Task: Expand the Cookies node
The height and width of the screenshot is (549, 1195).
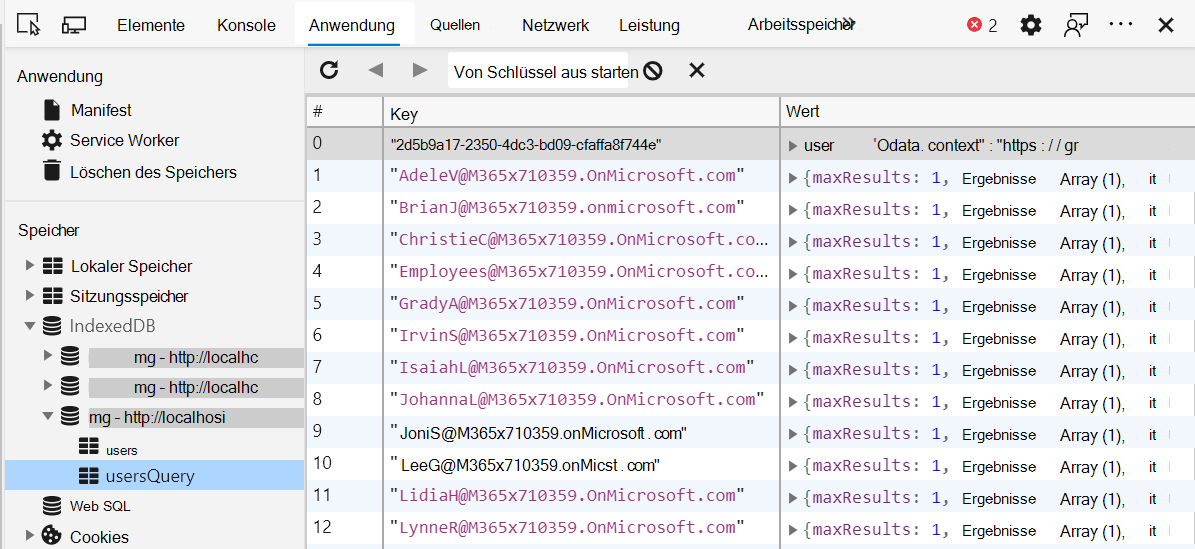Action: 30,535
